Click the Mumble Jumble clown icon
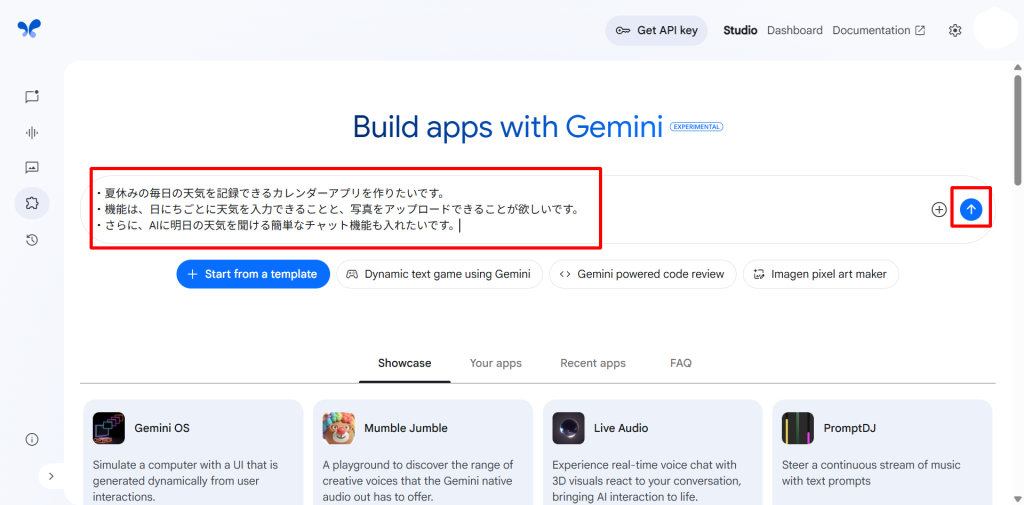This screenshot has width=1024, height=505. (x=338, y=428)
